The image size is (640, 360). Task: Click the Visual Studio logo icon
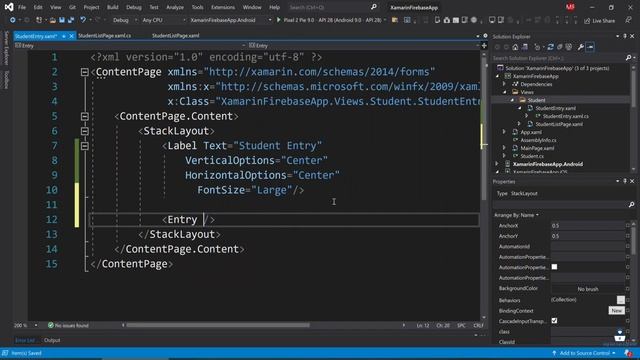[x=9, y=7]
